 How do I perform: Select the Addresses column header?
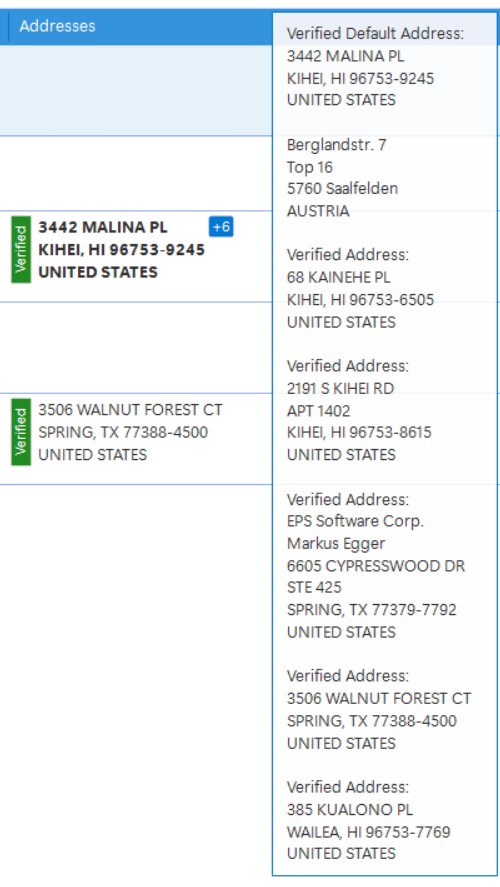point(57,26)
